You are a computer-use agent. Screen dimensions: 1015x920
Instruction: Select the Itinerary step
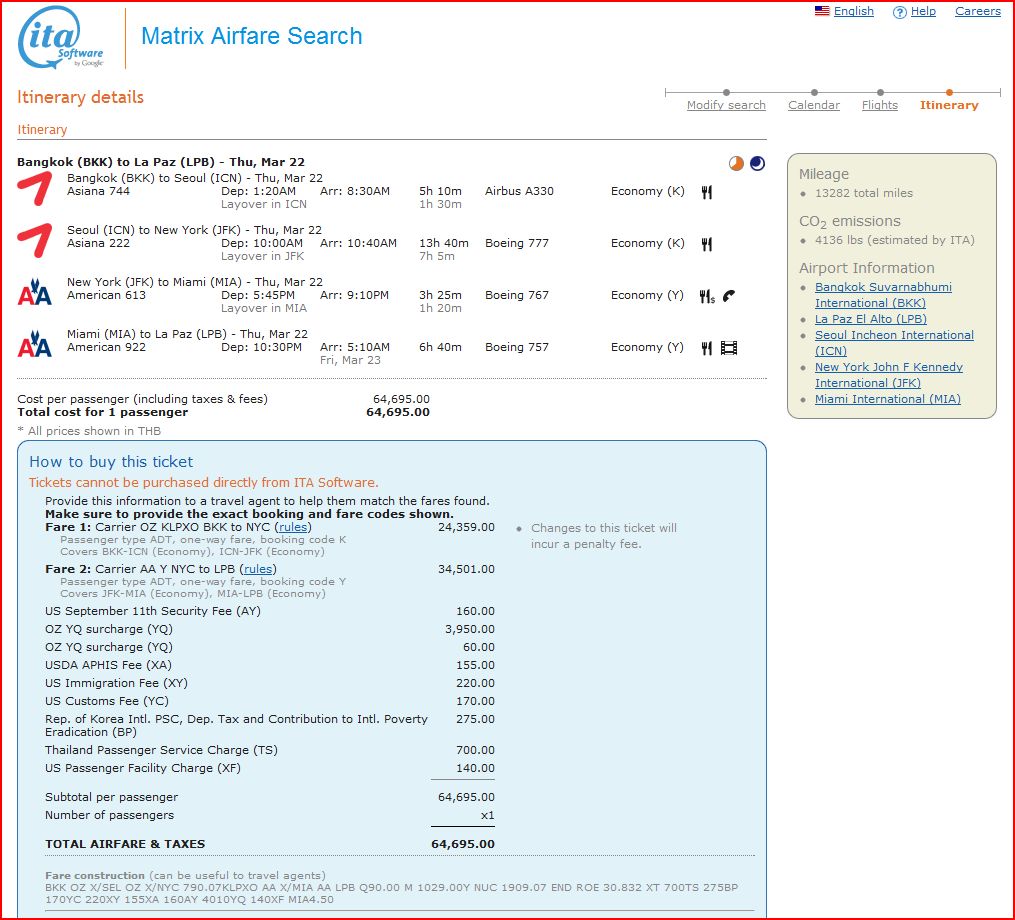coord(949,105)
